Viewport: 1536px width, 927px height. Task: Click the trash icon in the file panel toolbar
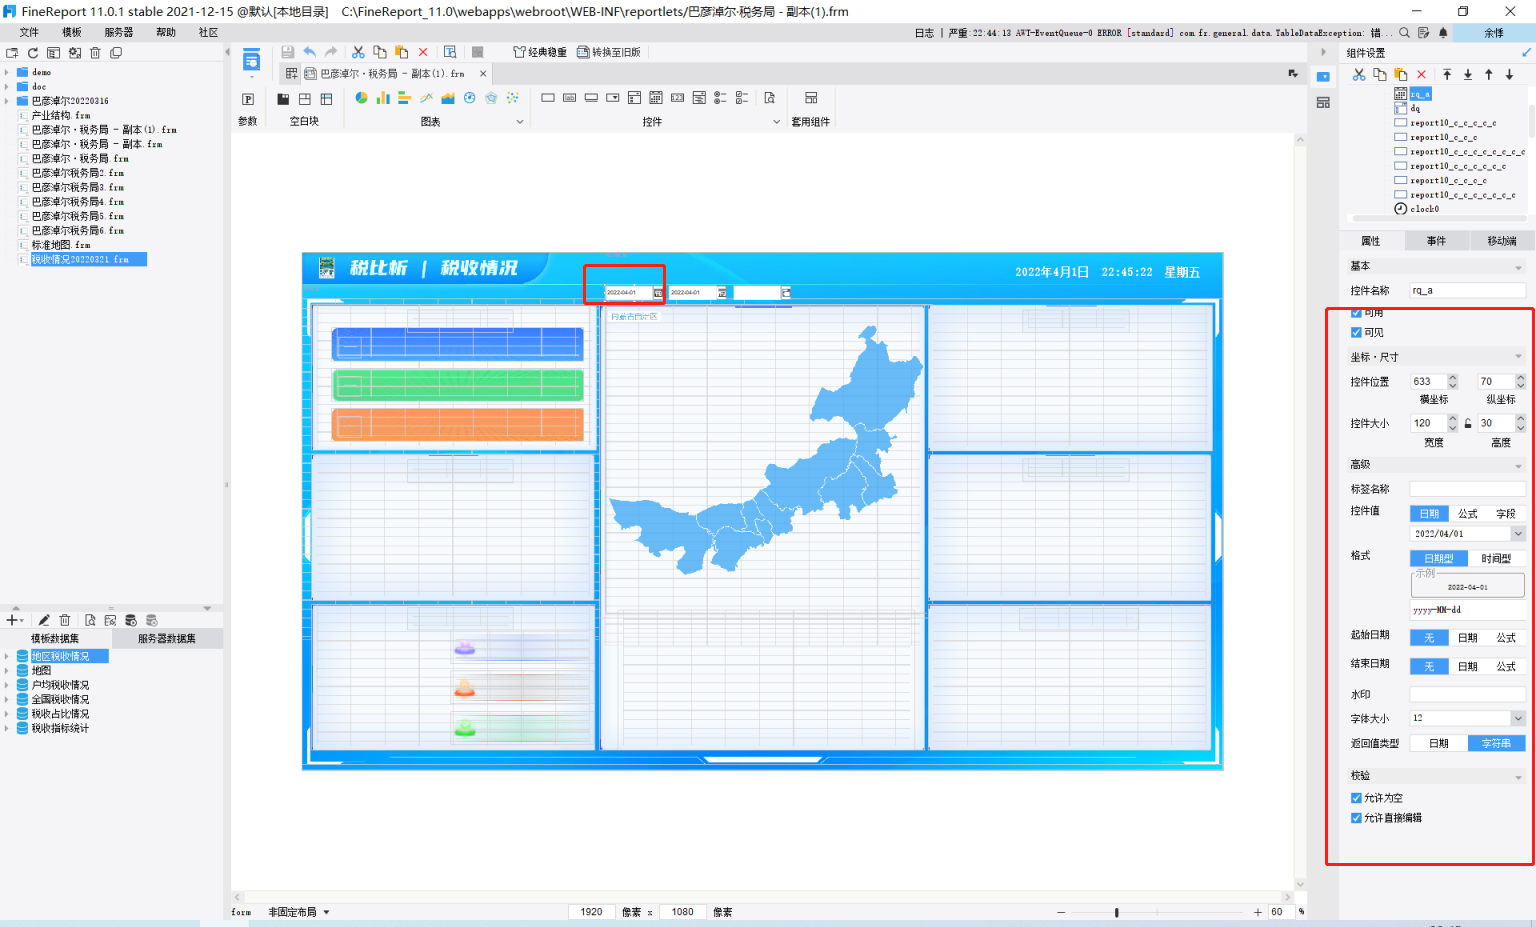pos(95,53)
